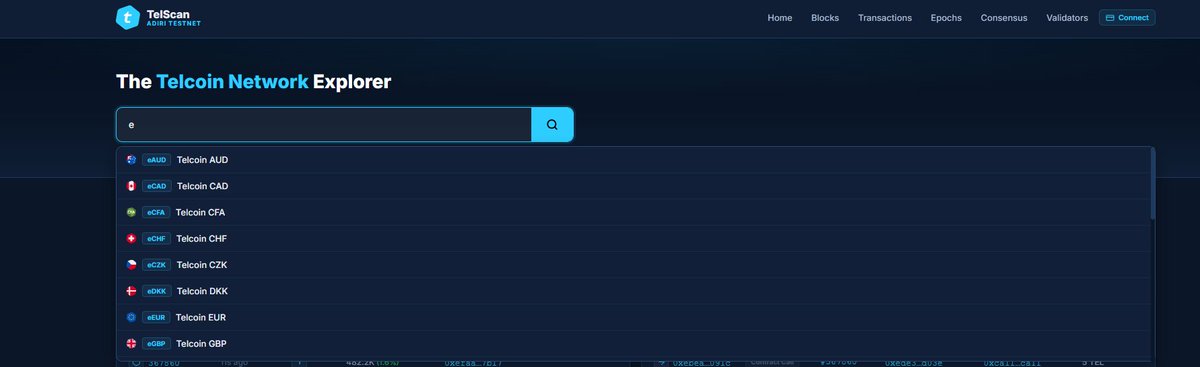
Task: Click the UK flag icon
Action: pyautogui.click(x=131, y=343)
